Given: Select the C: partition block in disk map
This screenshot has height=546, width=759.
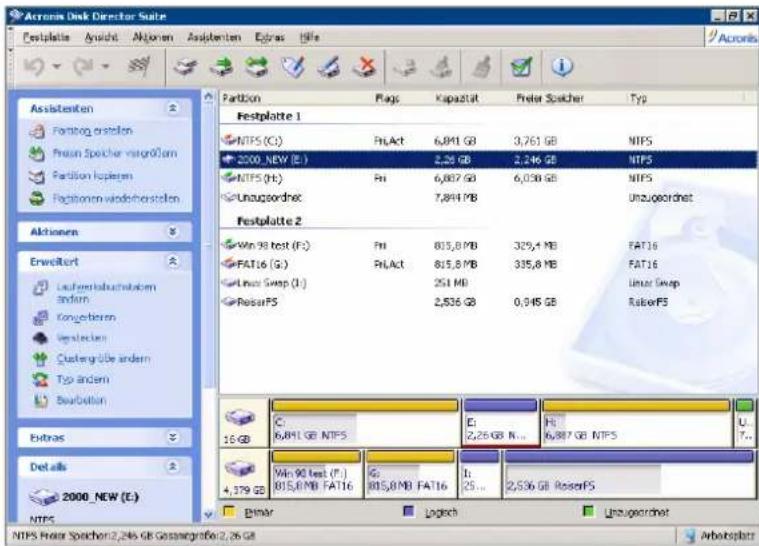Looking at the screenshot, I should (x=365, y=422).
